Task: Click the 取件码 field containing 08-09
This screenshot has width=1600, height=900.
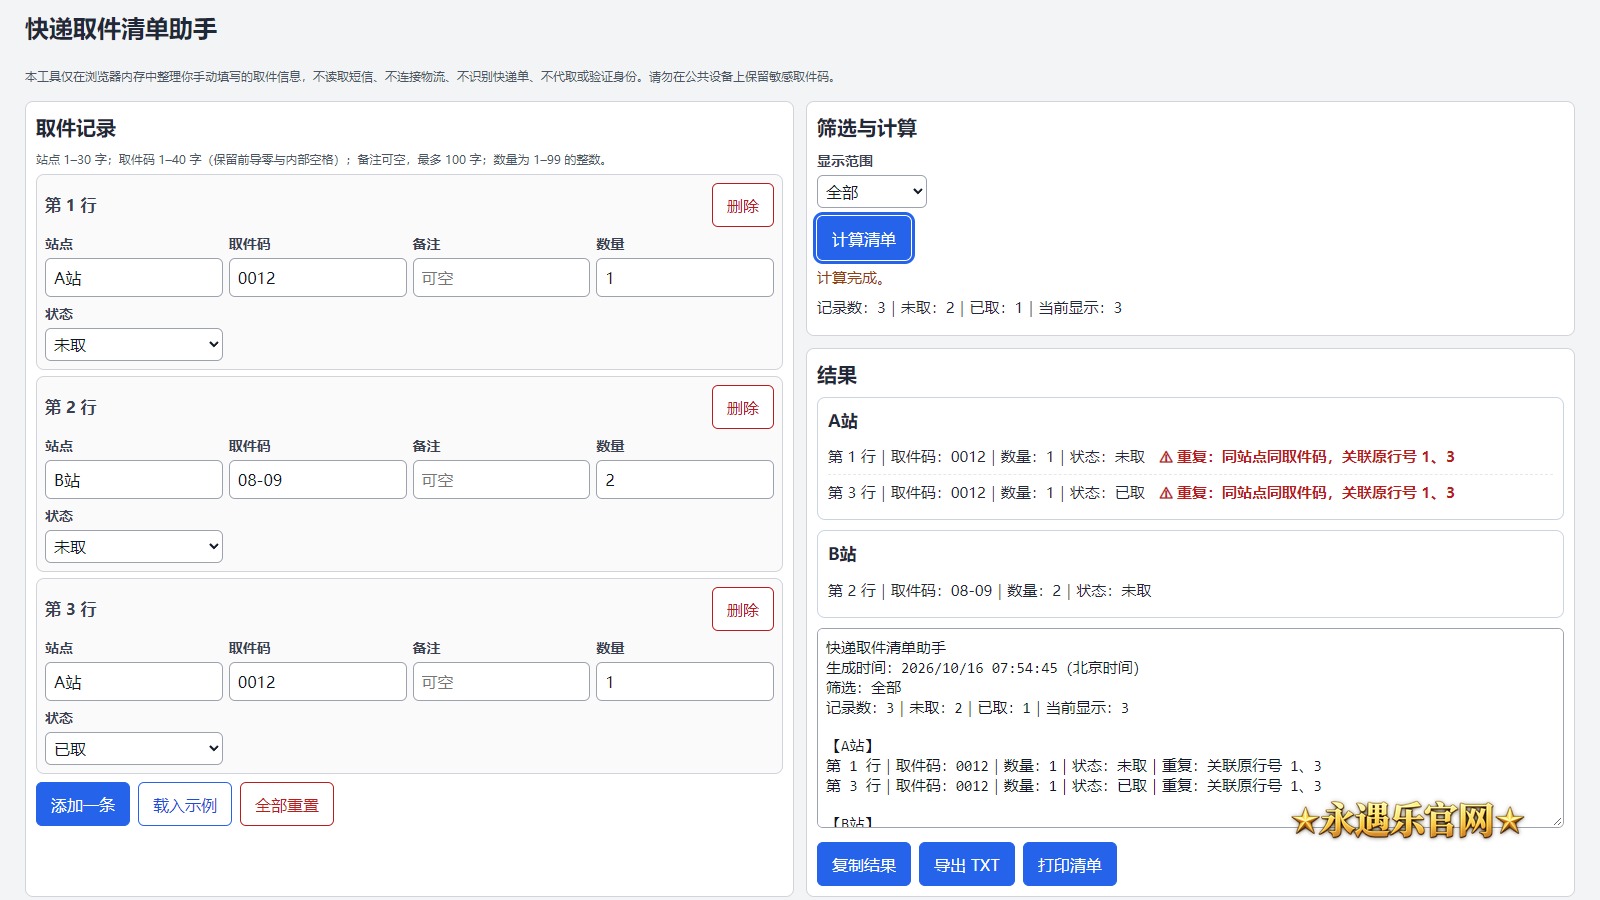Action: pyautogui.click(x=318, y=480)
